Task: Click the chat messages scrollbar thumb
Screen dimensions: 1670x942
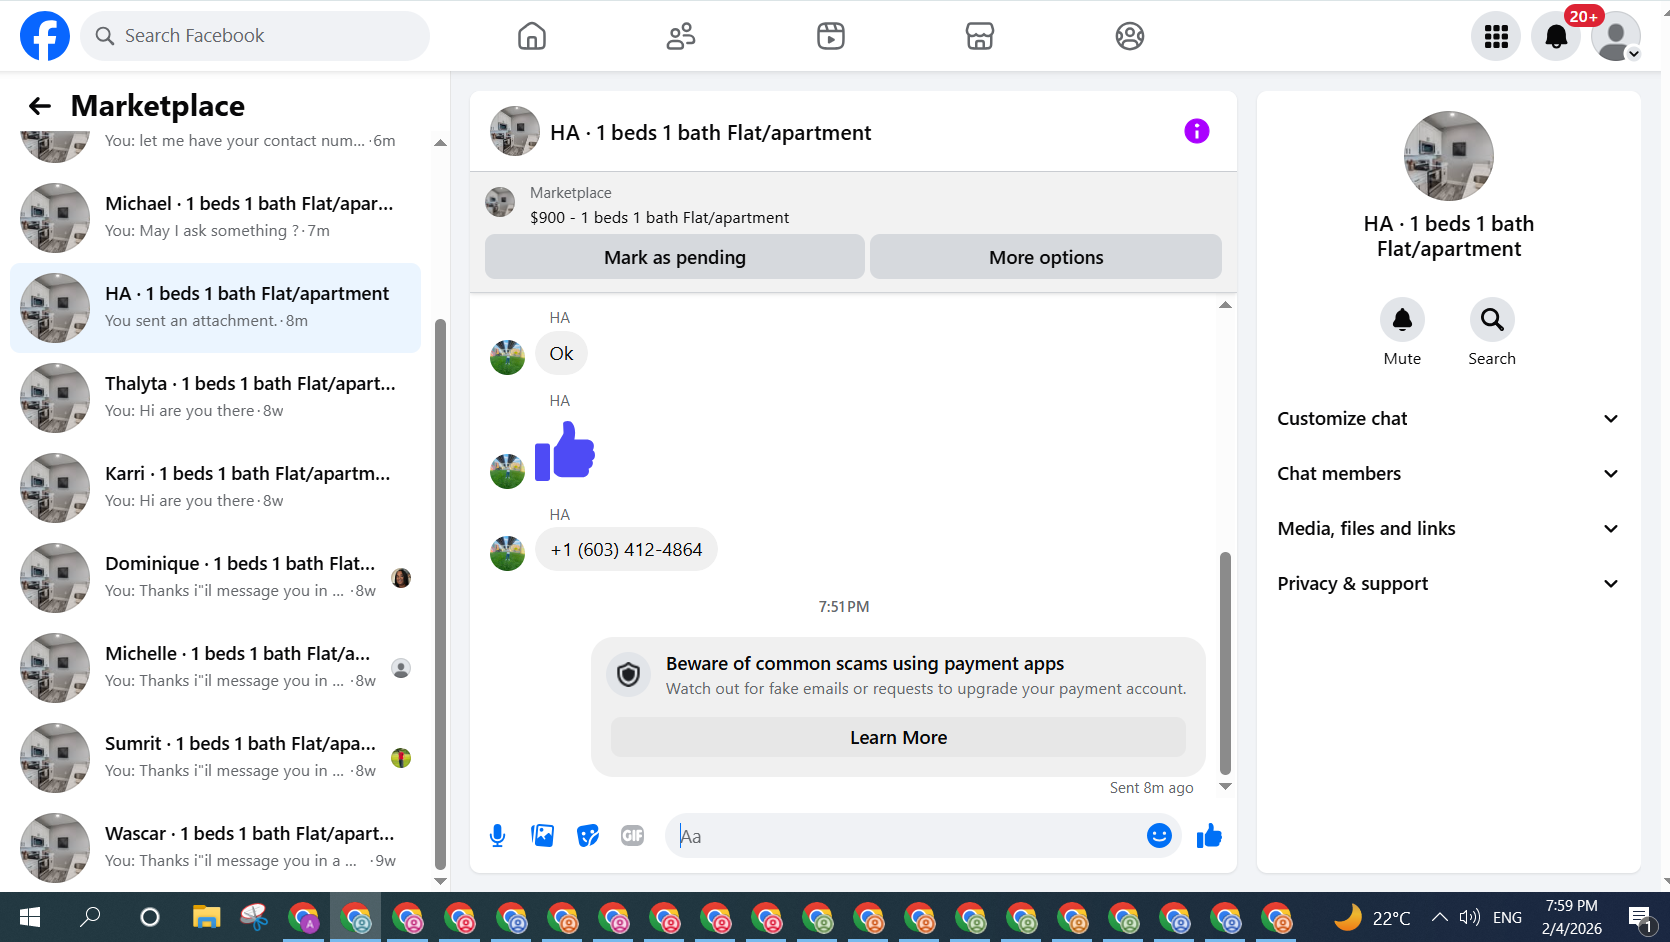Action: pos(1225,663)
